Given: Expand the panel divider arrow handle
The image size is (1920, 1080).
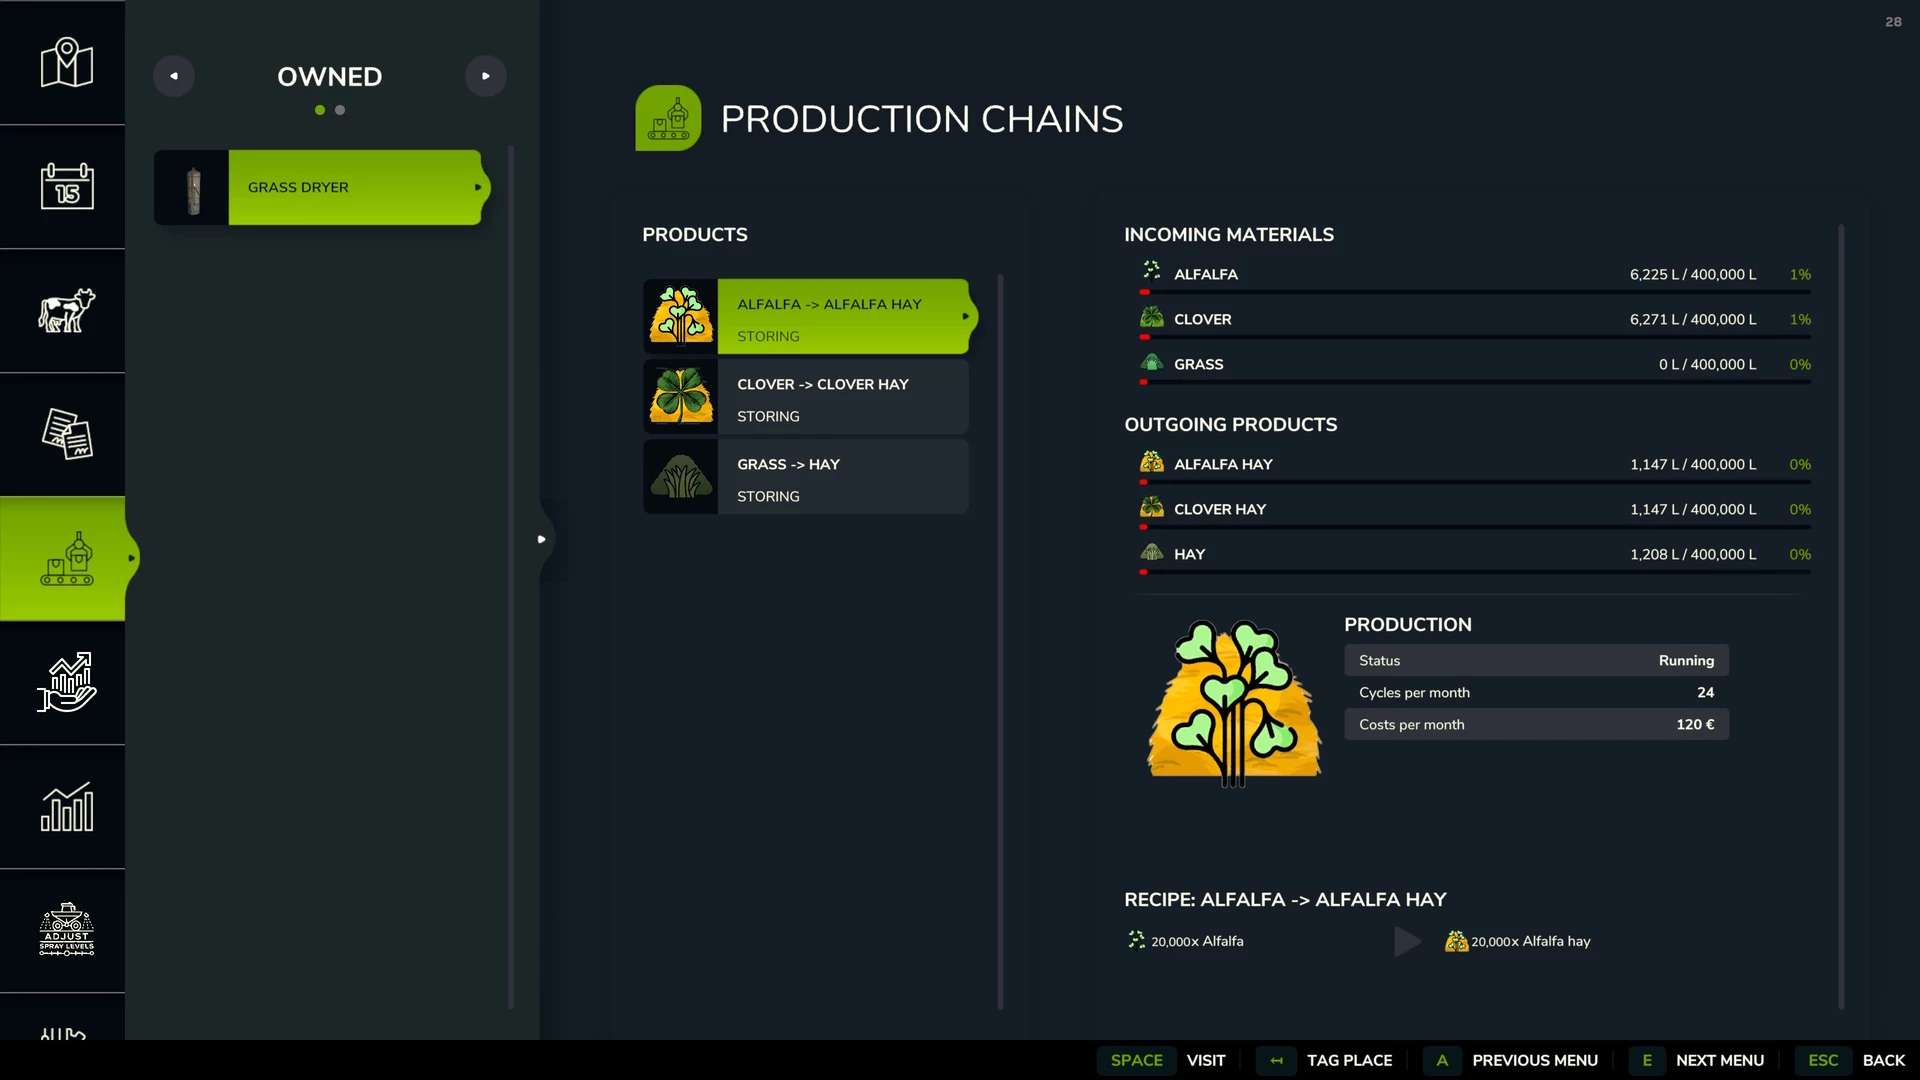Looking at the screenshot, I should [542, 539].
